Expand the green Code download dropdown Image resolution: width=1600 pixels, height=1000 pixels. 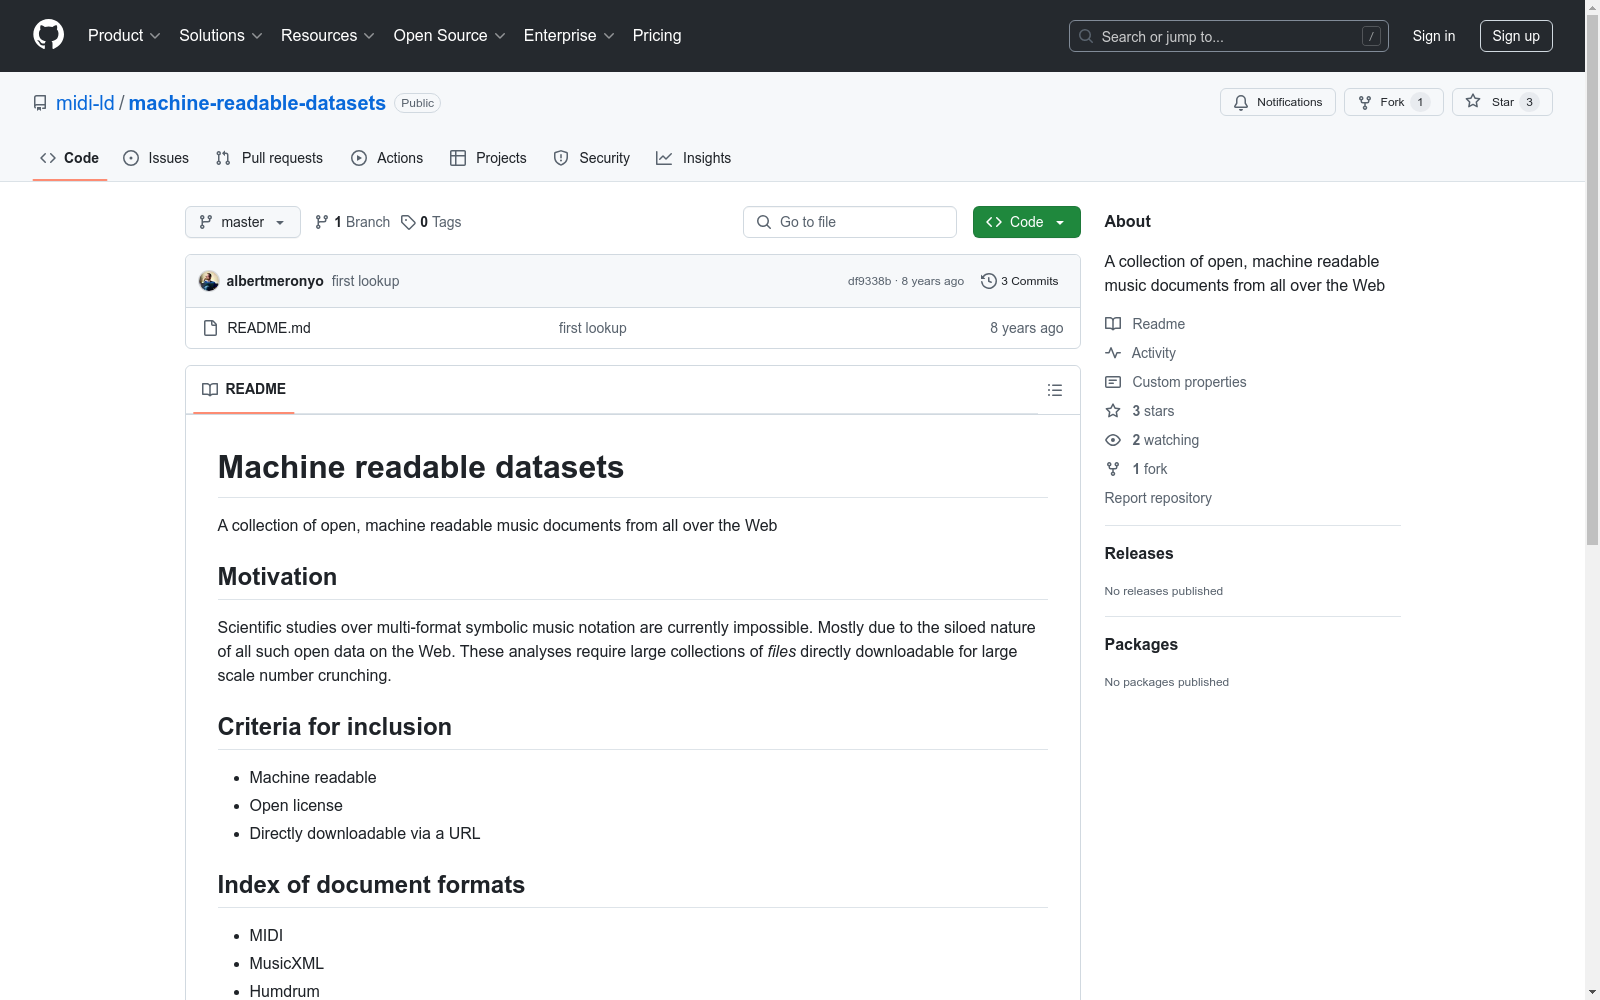(1027, 222)
